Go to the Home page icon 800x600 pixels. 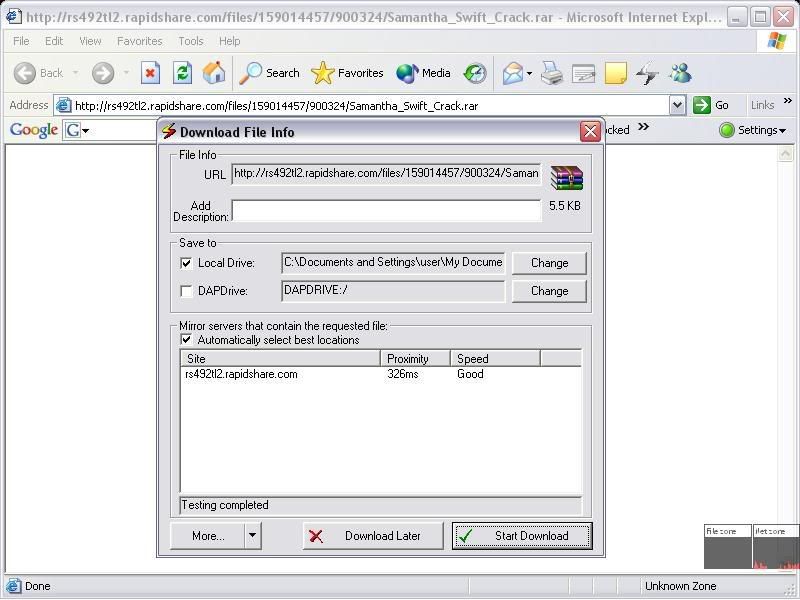214,73
